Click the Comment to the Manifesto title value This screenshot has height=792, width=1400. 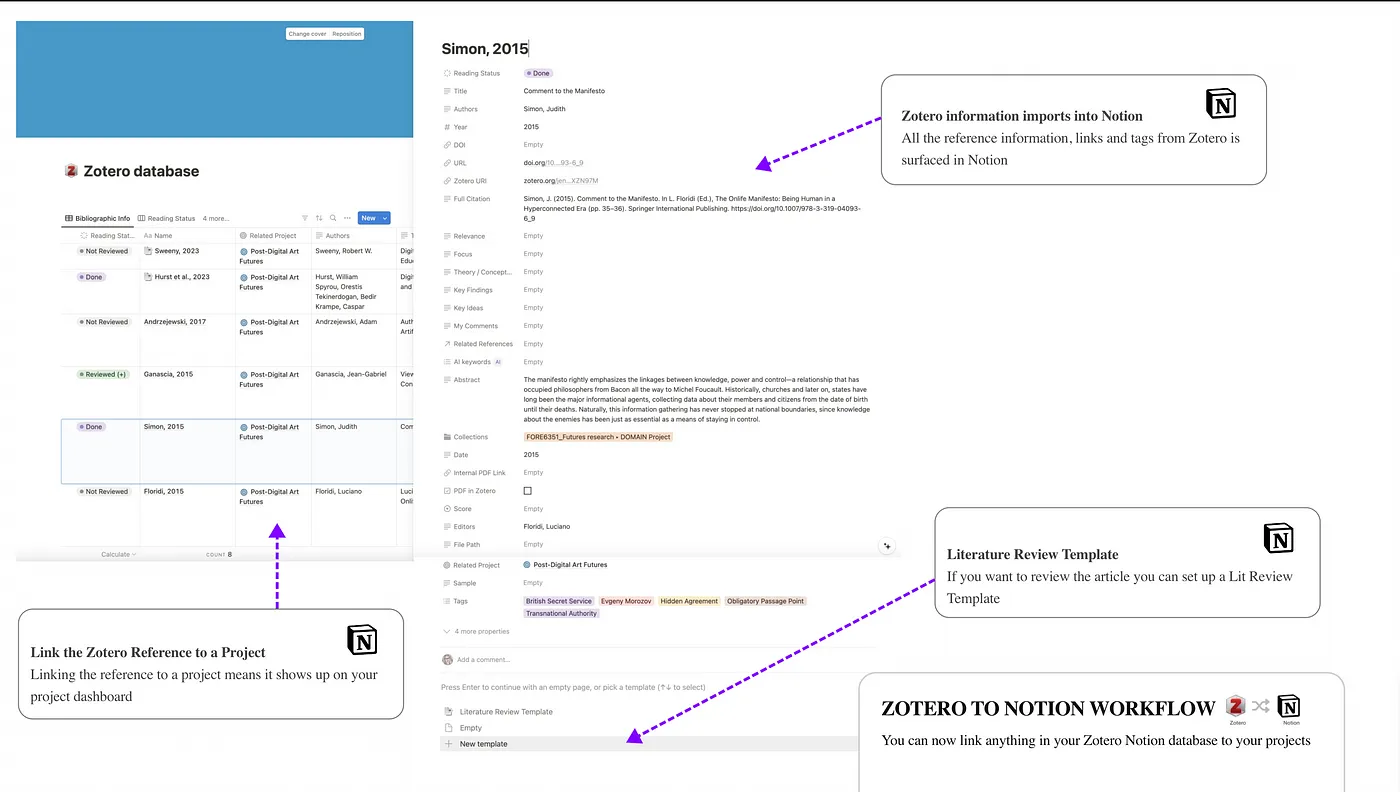(564, 91)
